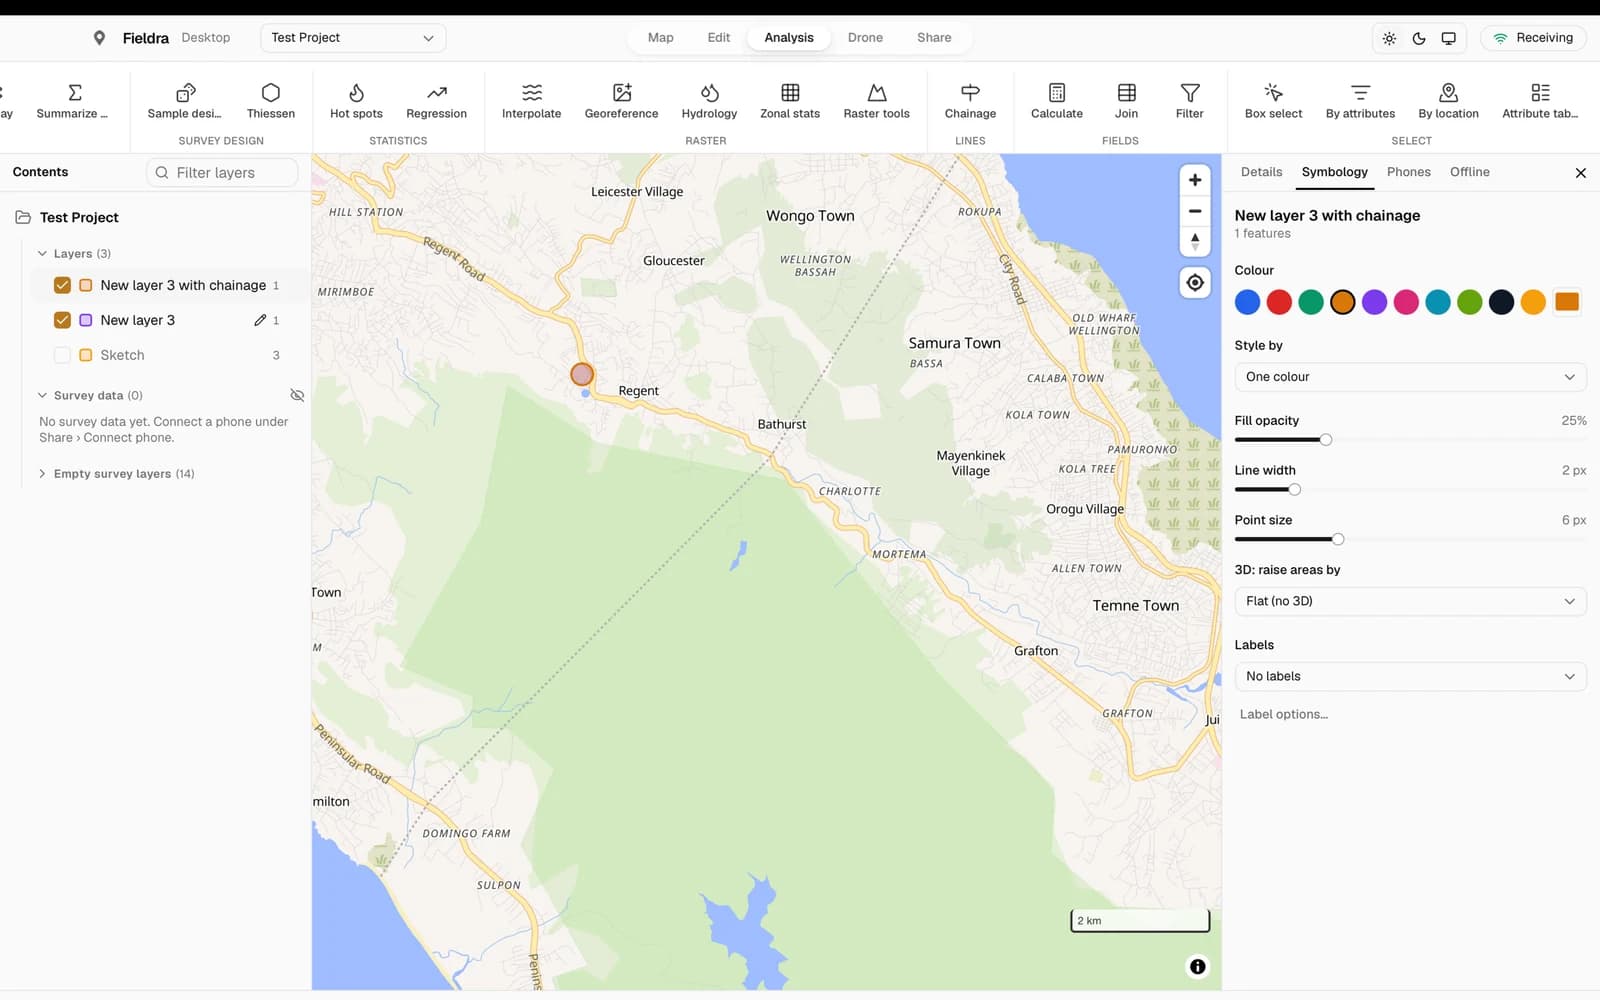Switch to light theme sun icon
The width and height of the screenshot is (1600, 1000).
pyautogui.click(x=1389, y=38)
